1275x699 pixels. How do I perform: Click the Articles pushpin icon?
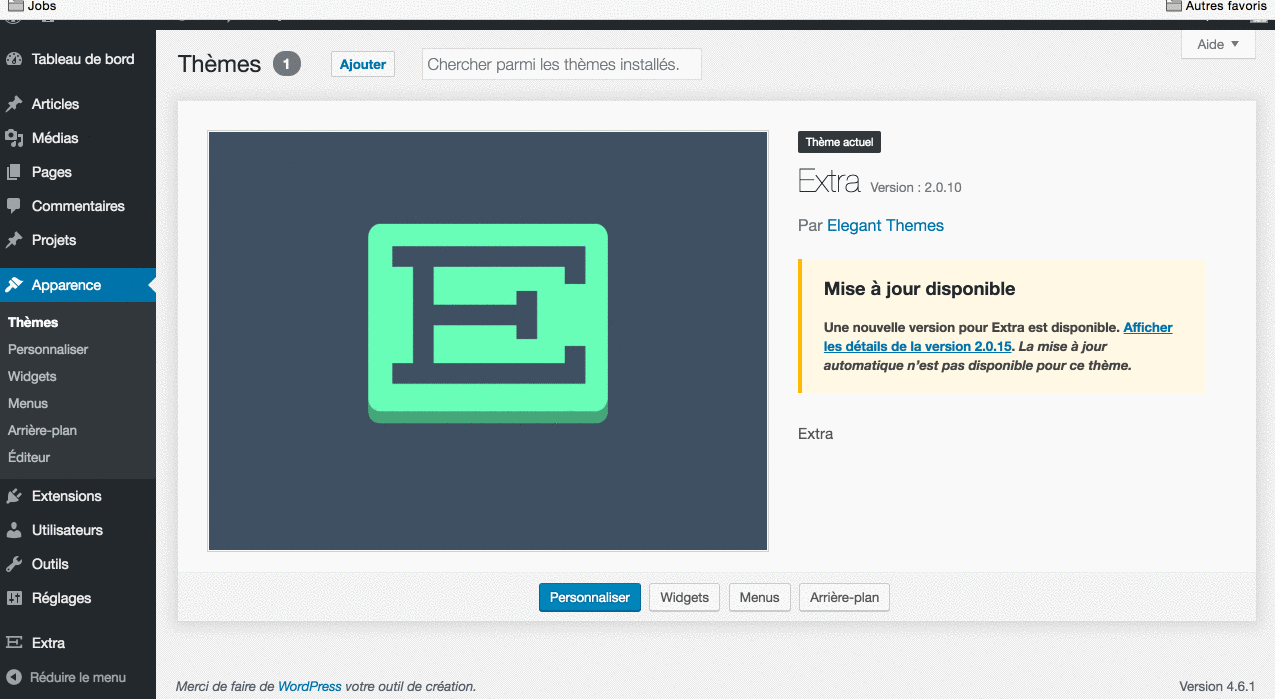tap(14, 104)
